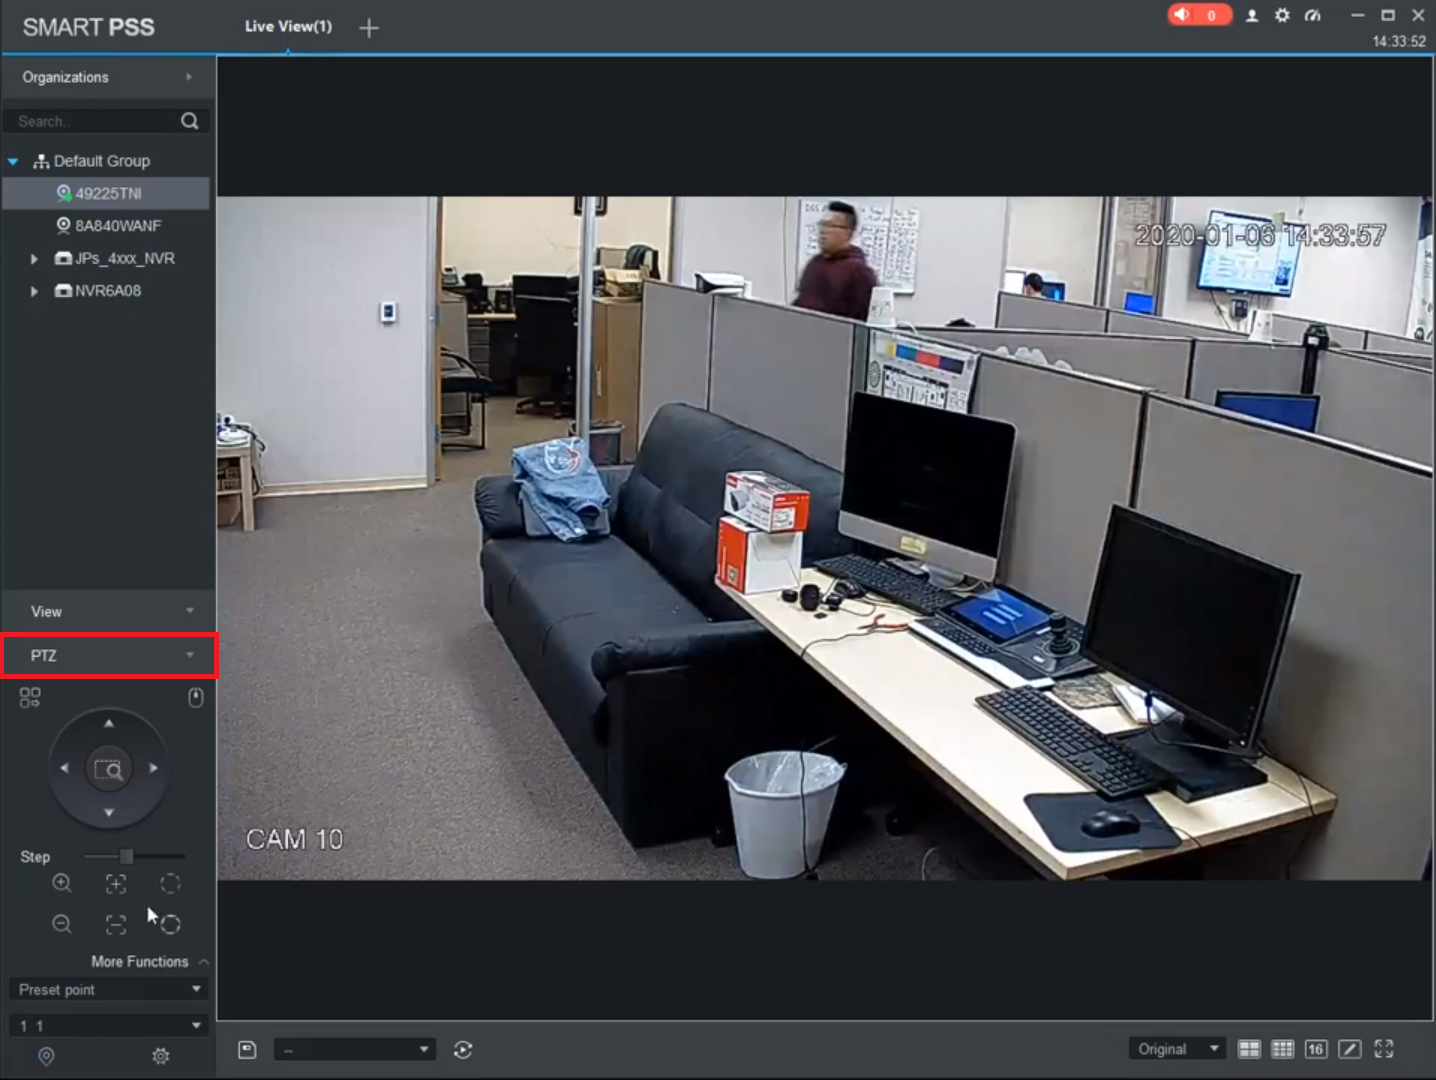The height and width of the screenshot is (1080, 1436).
Task: Open custom layout edit icon
Action: point(1350,1049)
